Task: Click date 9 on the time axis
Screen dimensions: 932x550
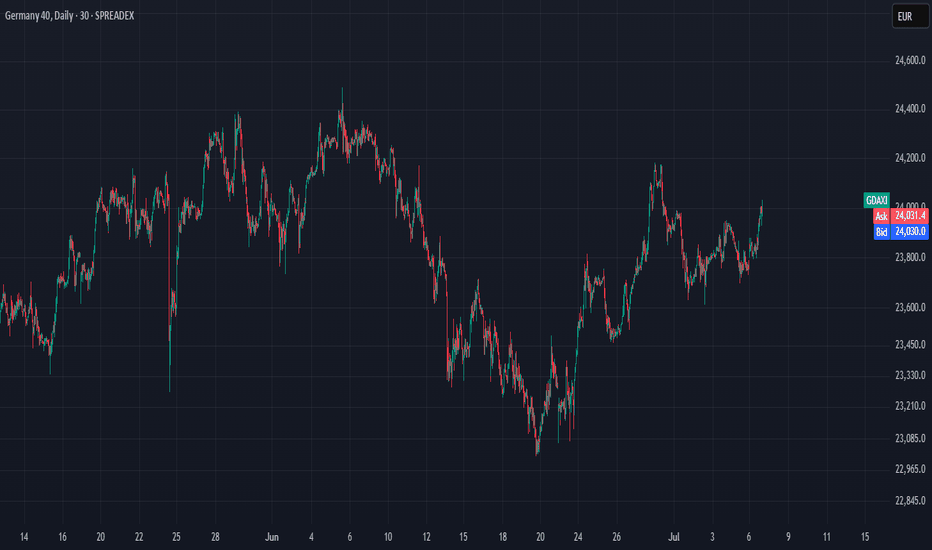Action: (788, 537)
